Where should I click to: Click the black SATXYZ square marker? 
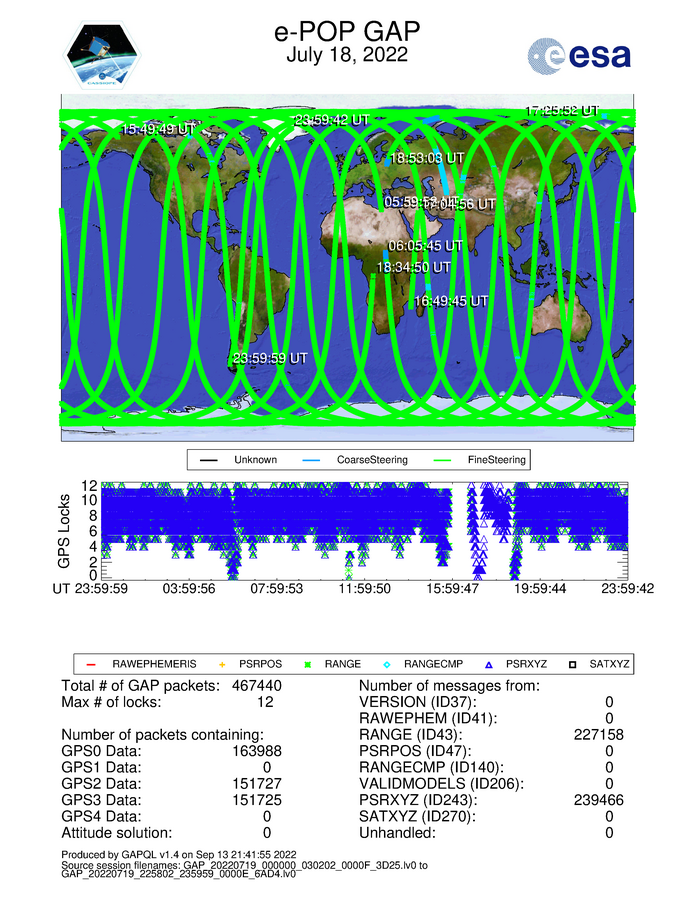[x=577, y=664]
